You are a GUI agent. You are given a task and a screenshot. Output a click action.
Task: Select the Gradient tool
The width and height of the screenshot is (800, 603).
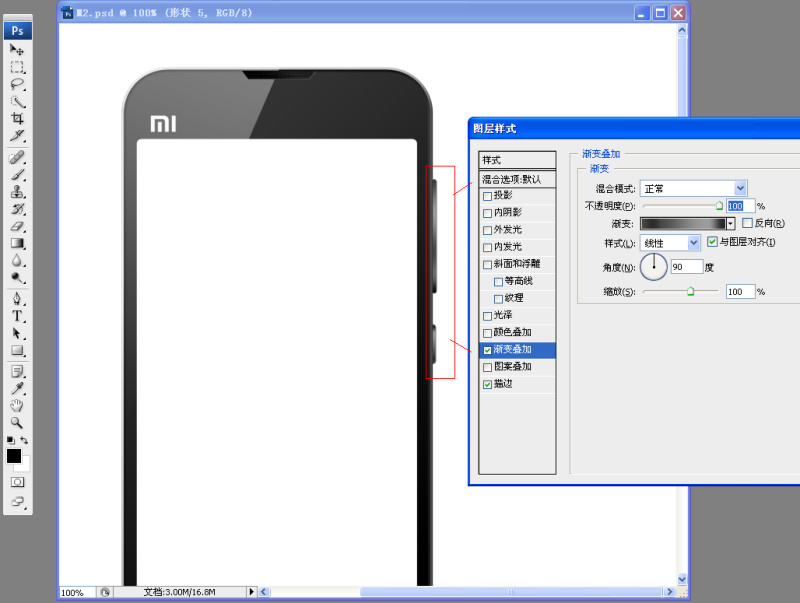(17, 243)
